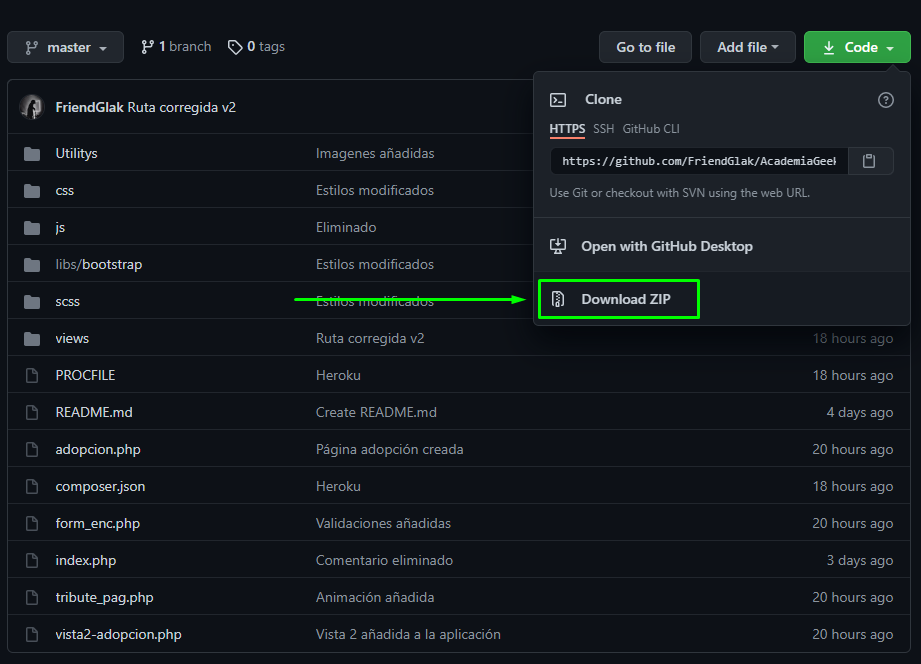Expand the Add file dropdown
The height and width of the screenshot is (664, 921).
pyautogui.click(x=747, y=47)
